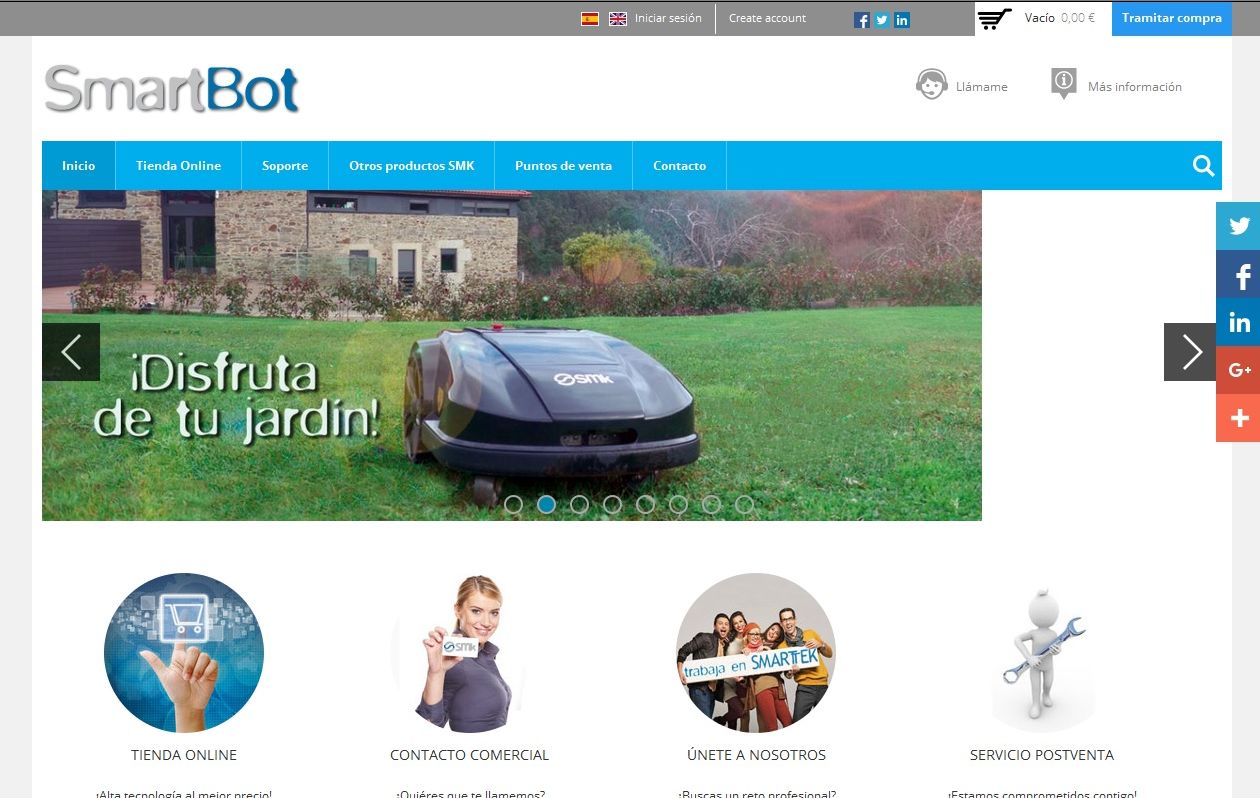This screenshot has width=1260, height=798.
Task: Open more sharing options plus icon
Action: [1238, 418]
